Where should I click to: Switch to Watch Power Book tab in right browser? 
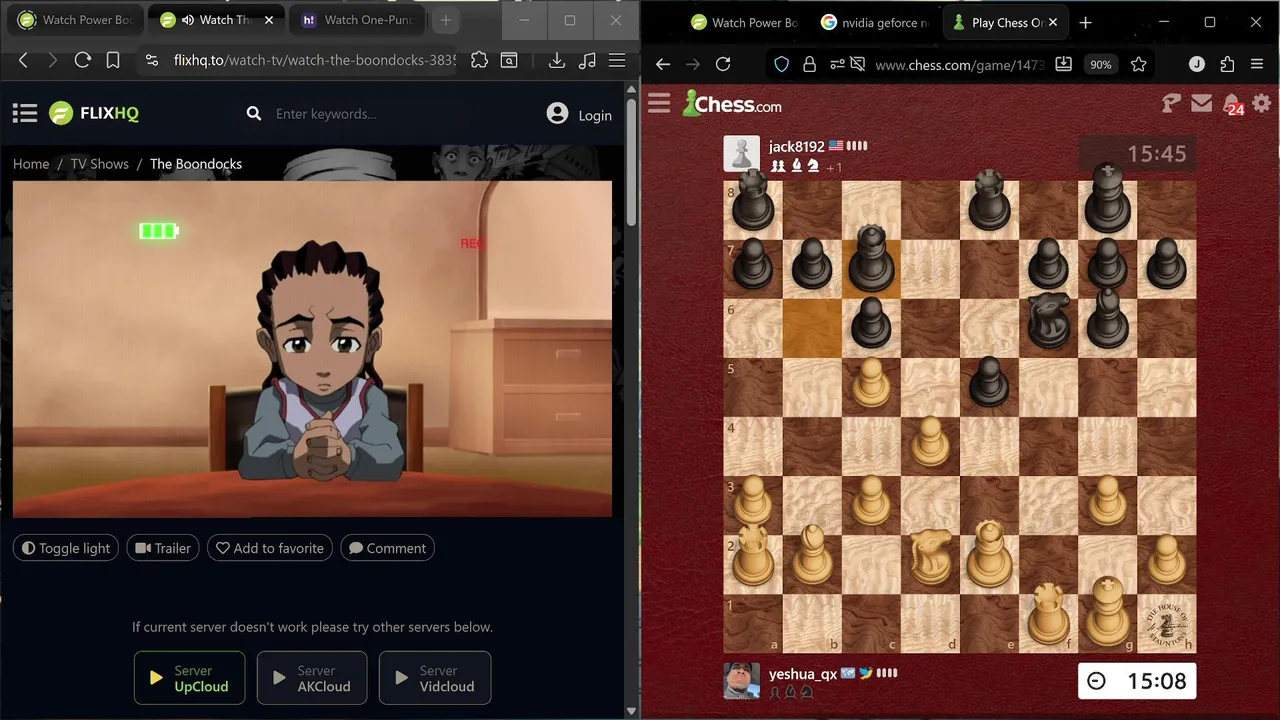[745, 22]
